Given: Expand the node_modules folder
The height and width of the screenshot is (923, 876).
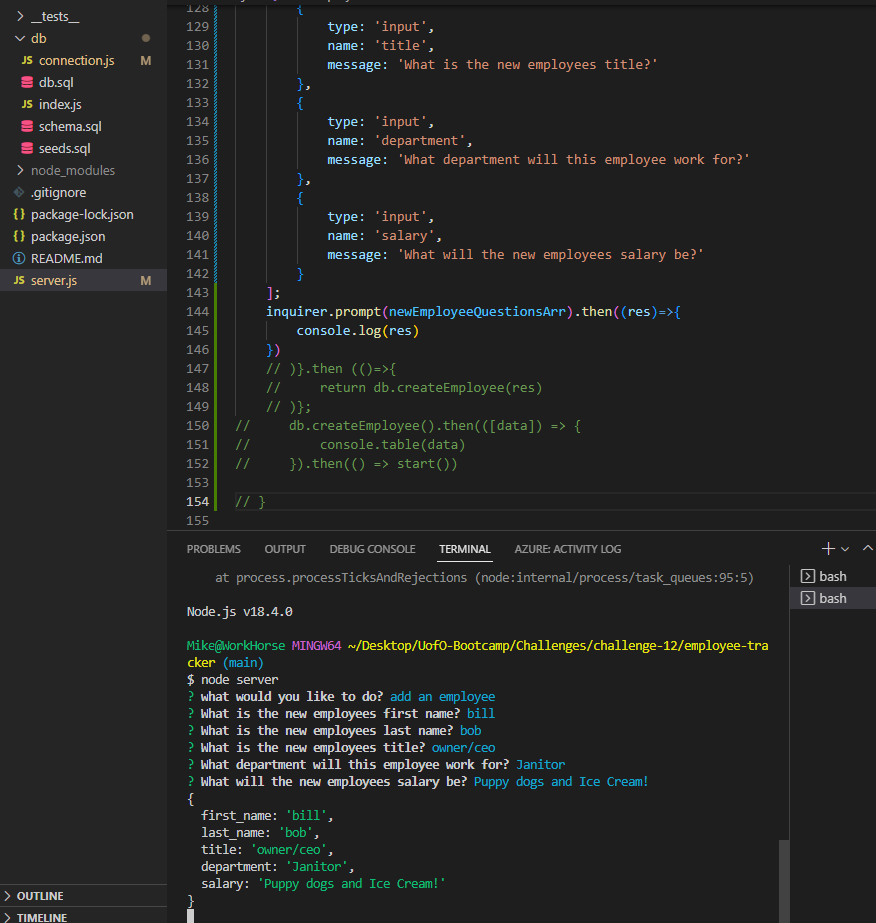Looking at the screenshot, I should [x=20, y=171].
